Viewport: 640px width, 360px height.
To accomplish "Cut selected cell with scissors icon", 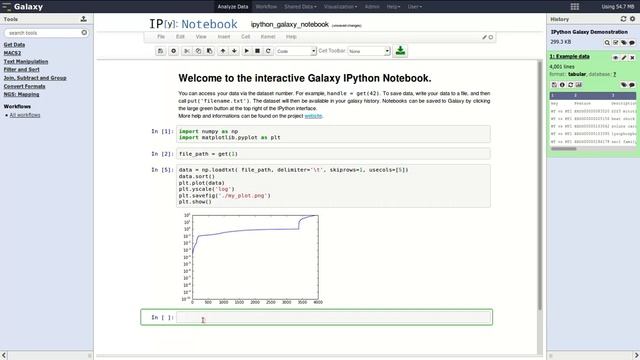I will click(x=187, y=51).
